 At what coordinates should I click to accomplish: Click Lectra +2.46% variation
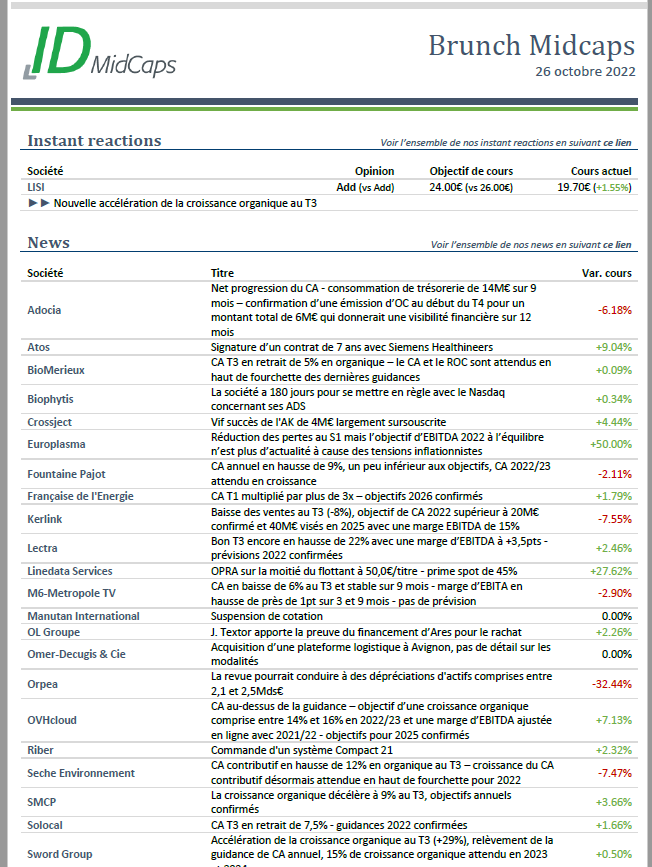pos(613,549)
